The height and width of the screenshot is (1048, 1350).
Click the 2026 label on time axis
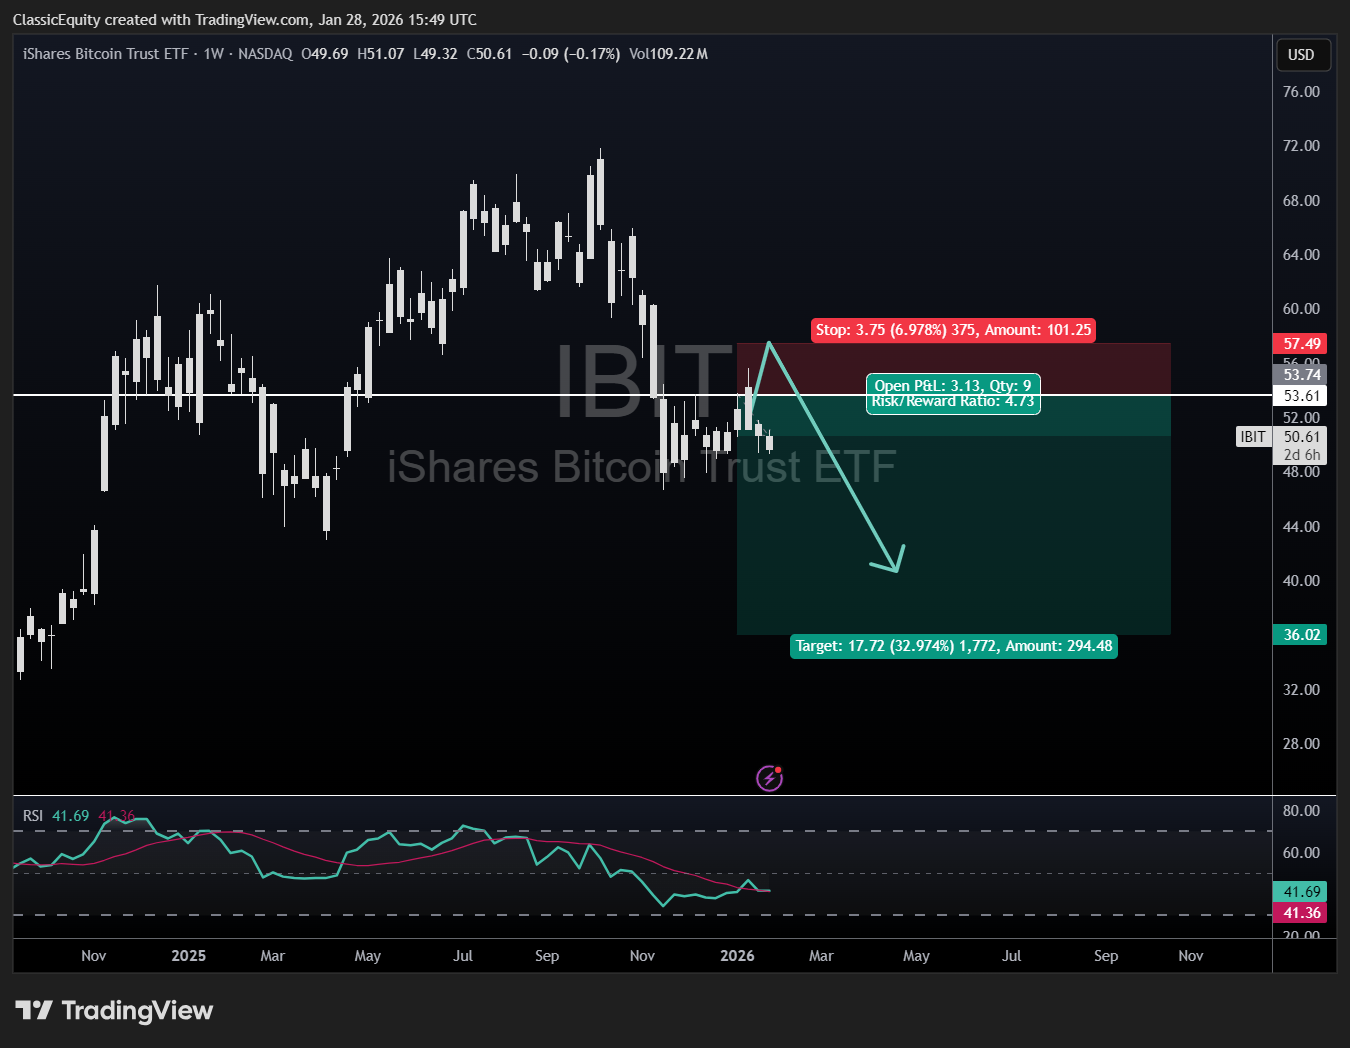coord(737,956)
